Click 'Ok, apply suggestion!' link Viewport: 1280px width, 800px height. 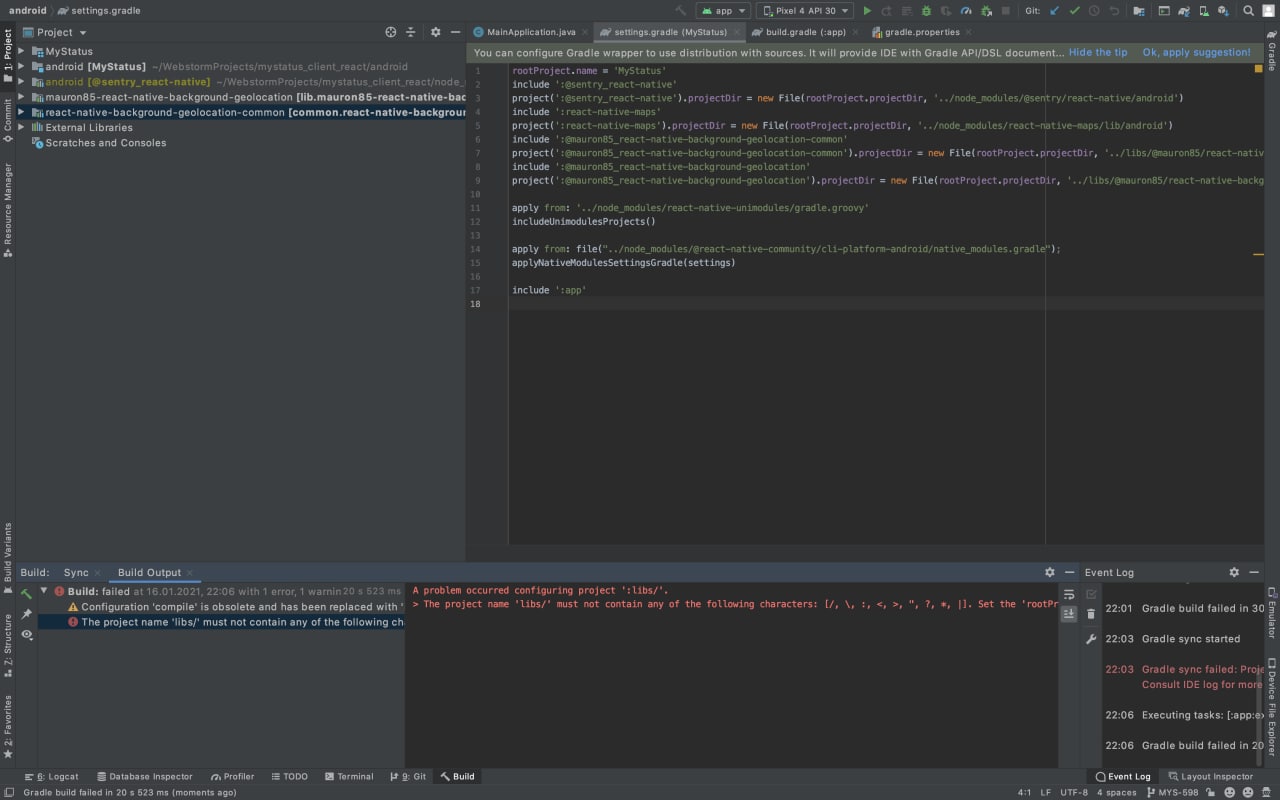point(1196,52)
